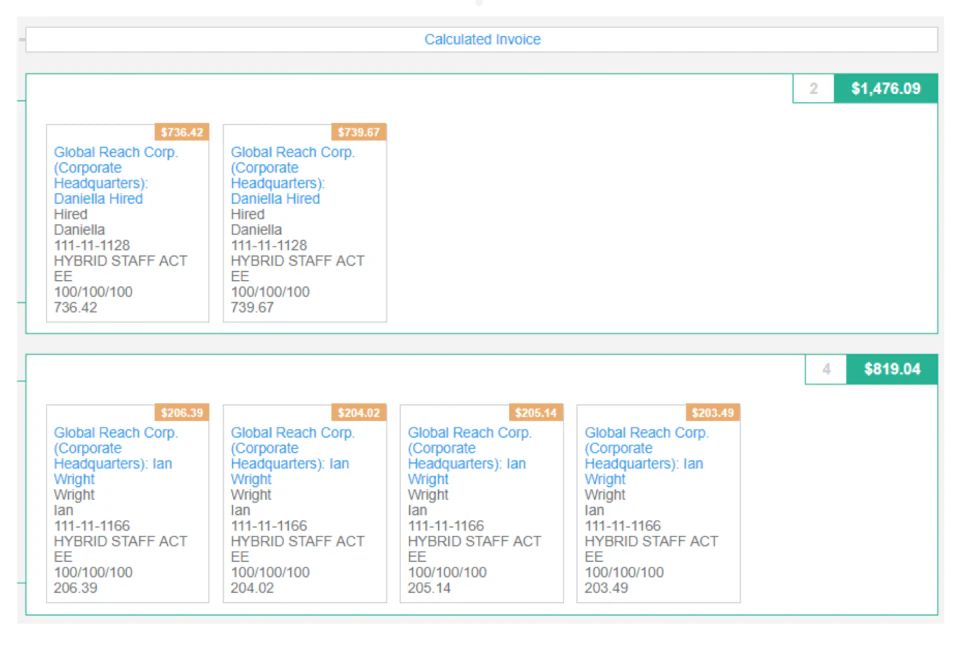
Task: Click the $739.67 badge on second Daniella card
Action: pyautogui.click(x=361, y=132)
